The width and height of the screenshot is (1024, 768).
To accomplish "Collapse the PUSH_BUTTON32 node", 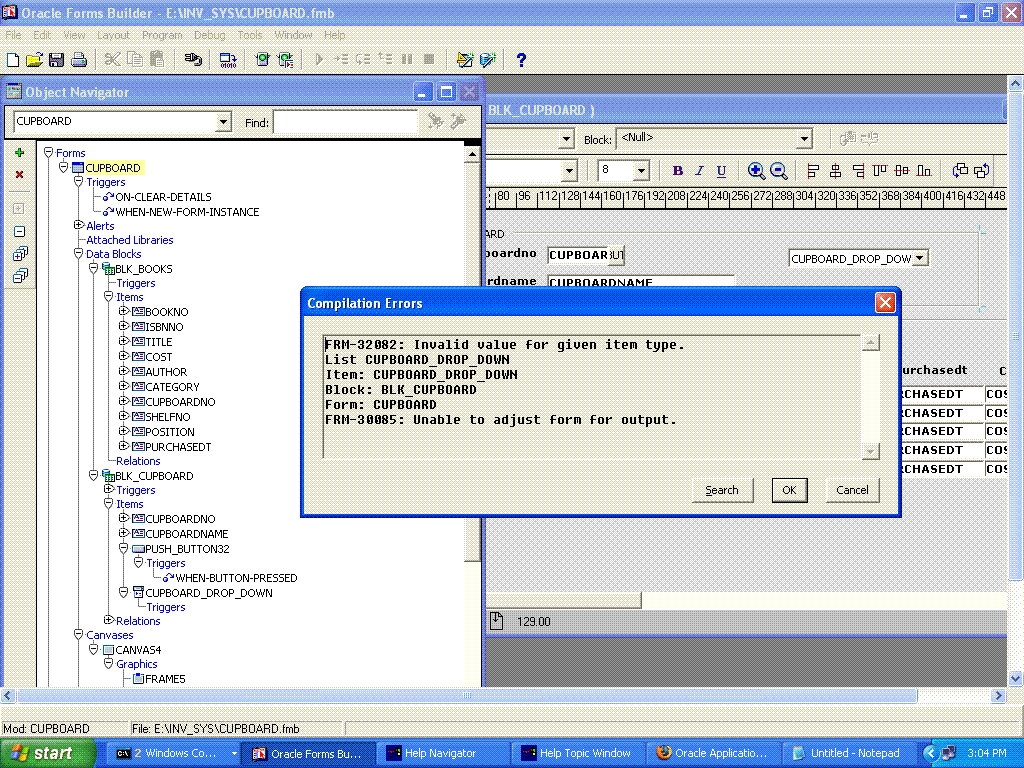I will [x=123, y=549].
